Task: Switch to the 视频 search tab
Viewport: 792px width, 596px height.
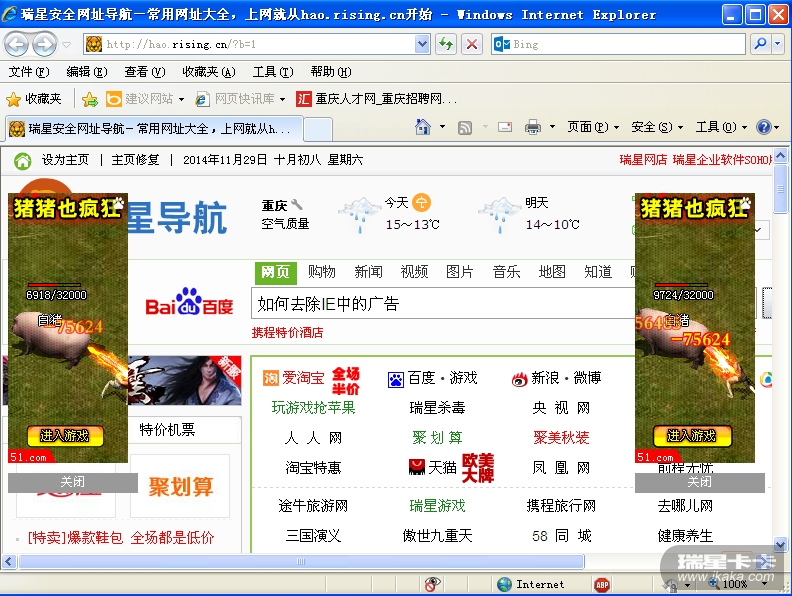Action: click(x=414, y=272)
